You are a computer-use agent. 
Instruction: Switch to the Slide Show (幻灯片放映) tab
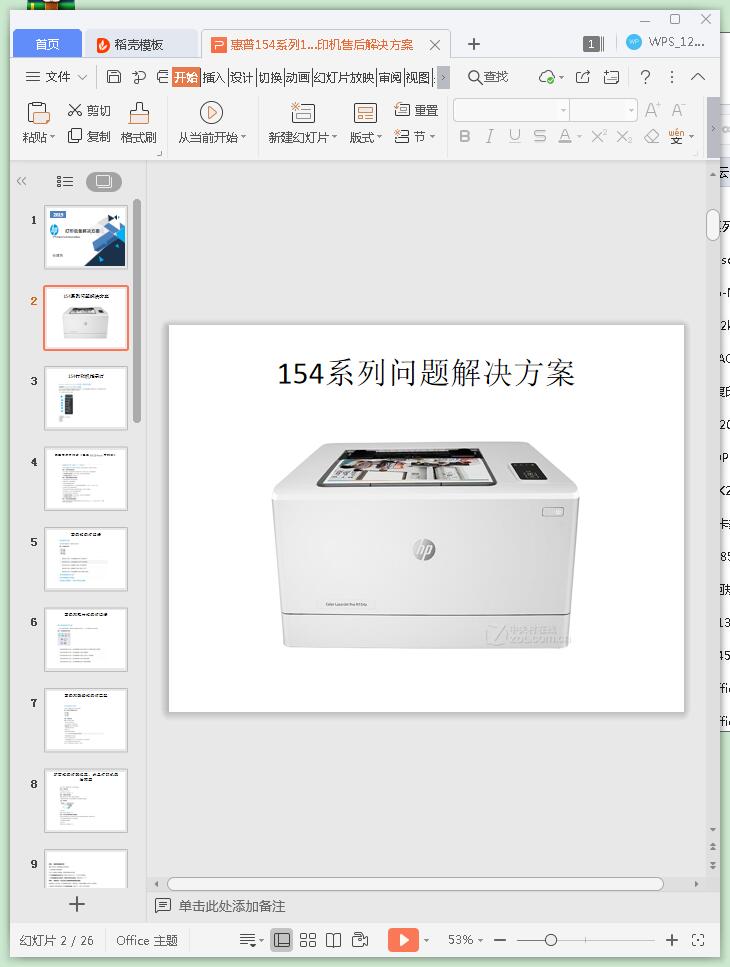[x=344, y=77]
